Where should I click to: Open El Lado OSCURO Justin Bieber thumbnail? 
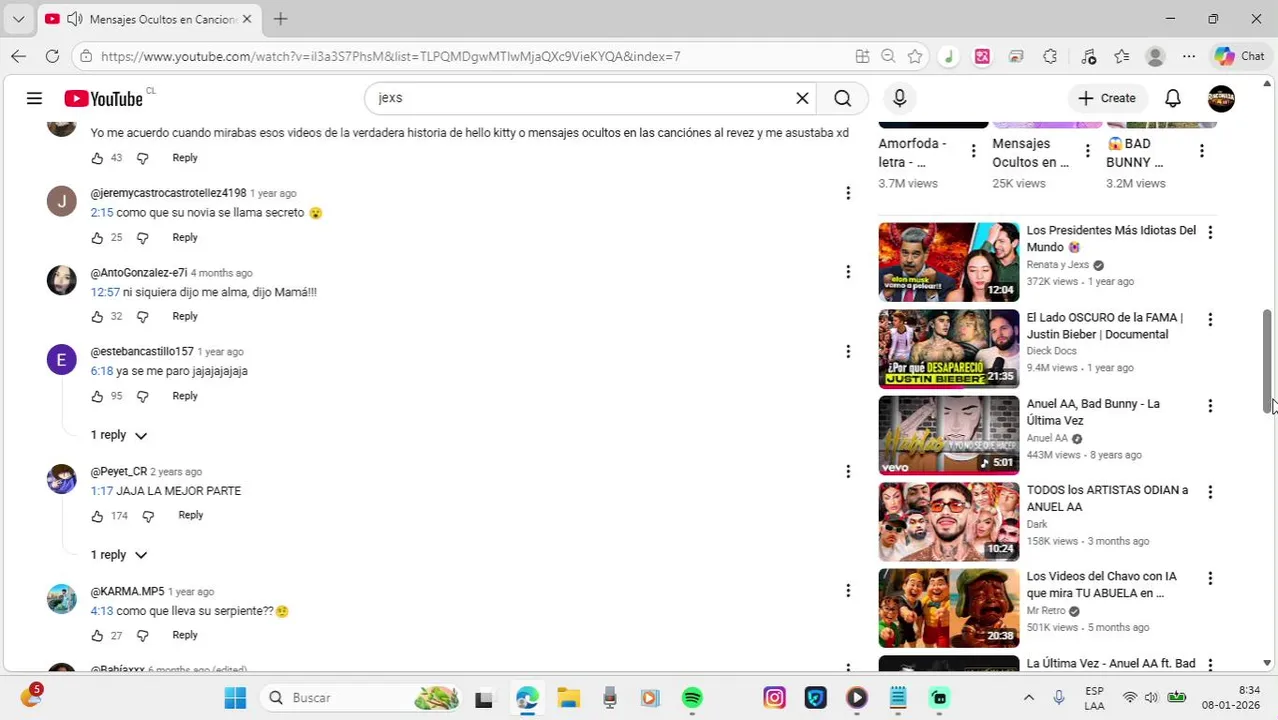point(949,349)
